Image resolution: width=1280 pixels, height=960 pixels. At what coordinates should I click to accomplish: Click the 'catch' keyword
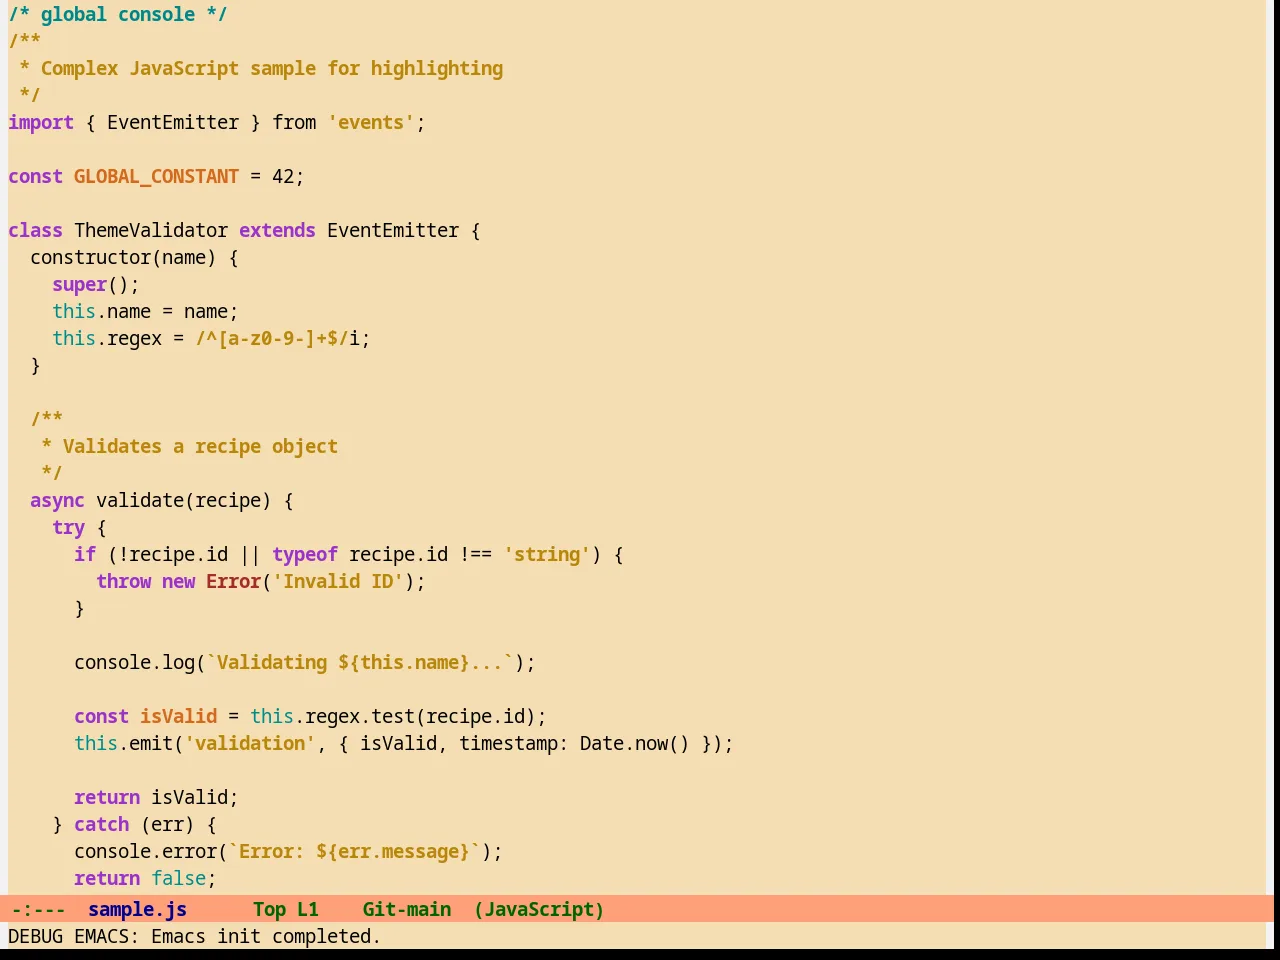[x=102, y=824]
